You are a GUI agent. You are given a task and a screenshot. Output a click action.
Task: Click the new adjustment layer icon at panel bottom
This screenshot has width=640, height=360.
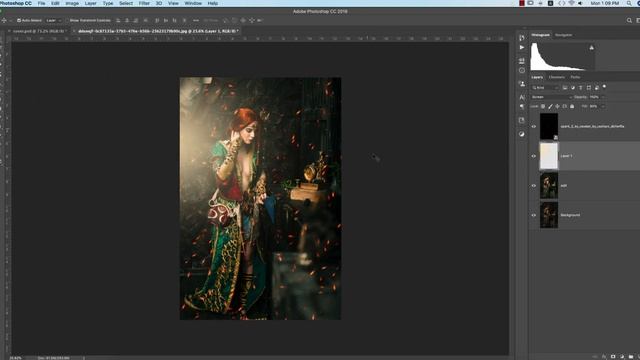tap(622, 356)
